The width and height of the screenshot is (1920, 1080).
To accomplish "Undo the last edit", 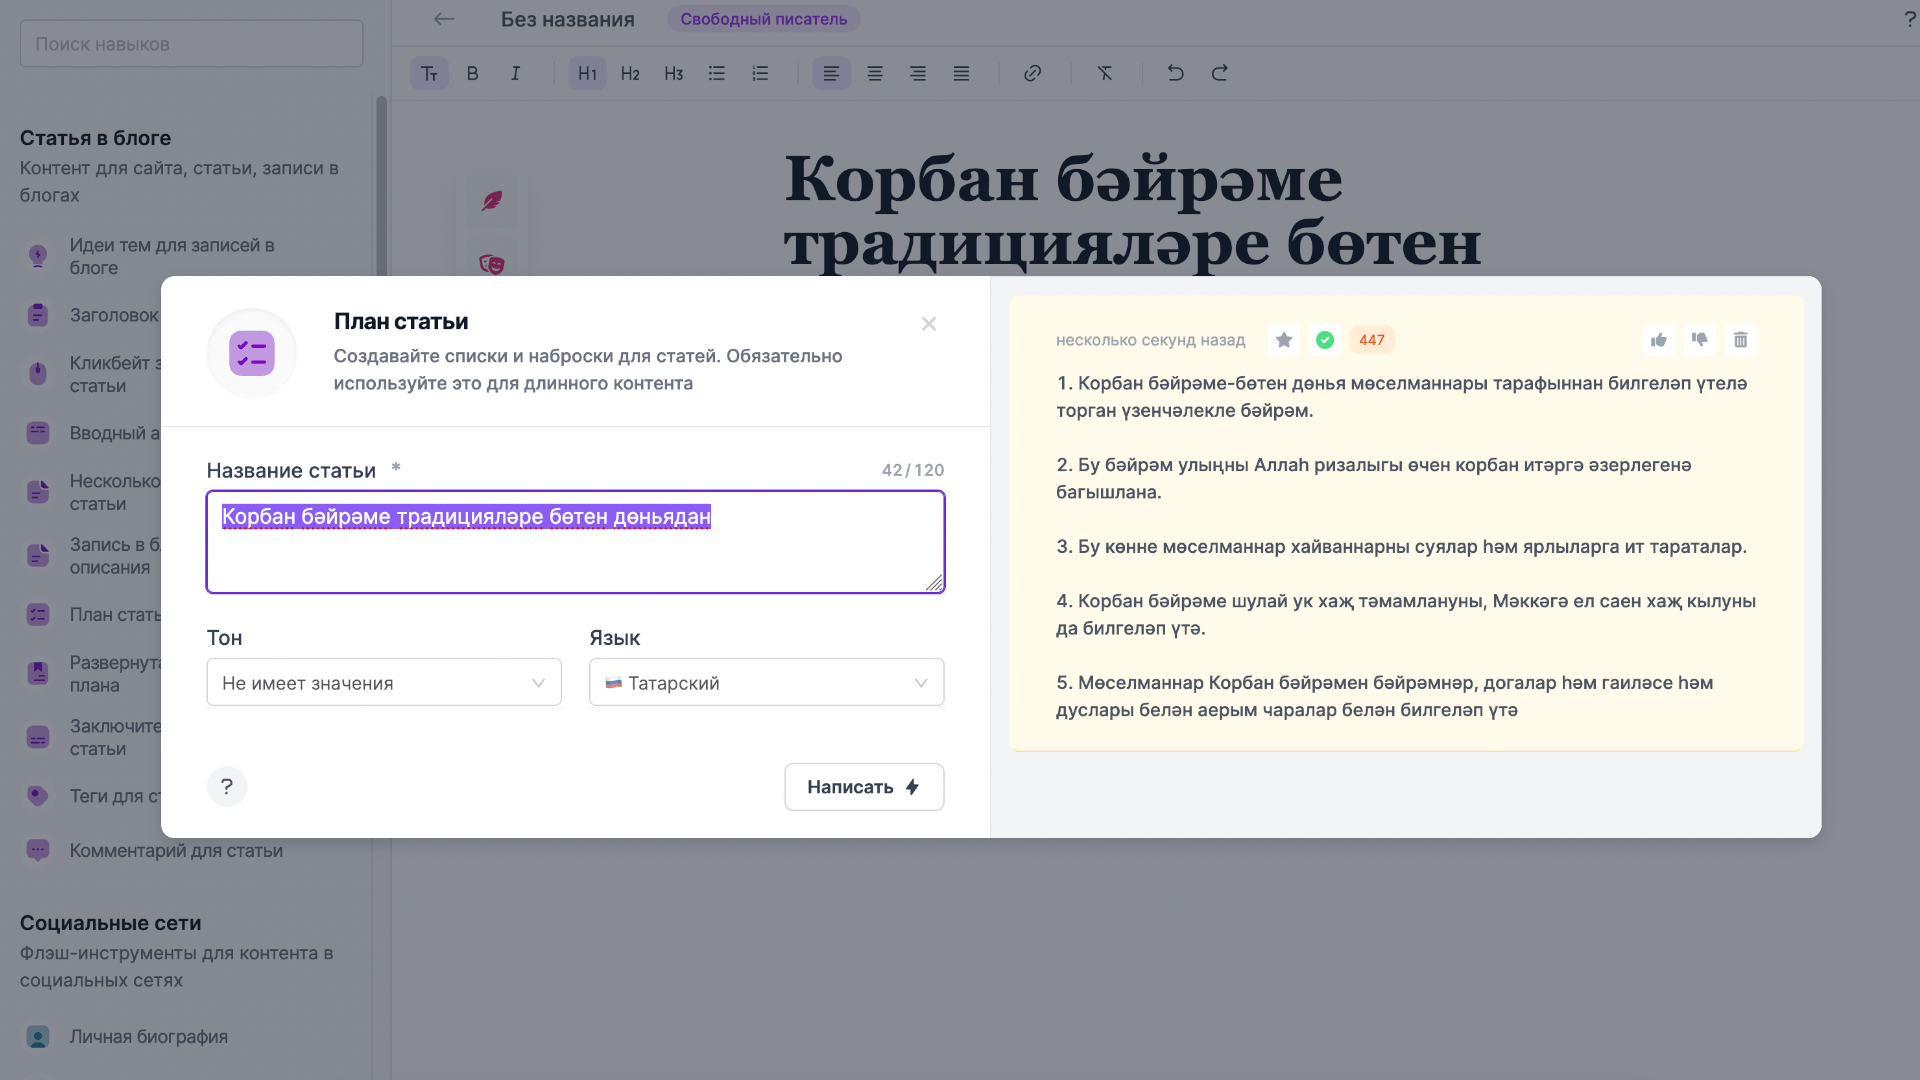I will [x=1176, y=73].
